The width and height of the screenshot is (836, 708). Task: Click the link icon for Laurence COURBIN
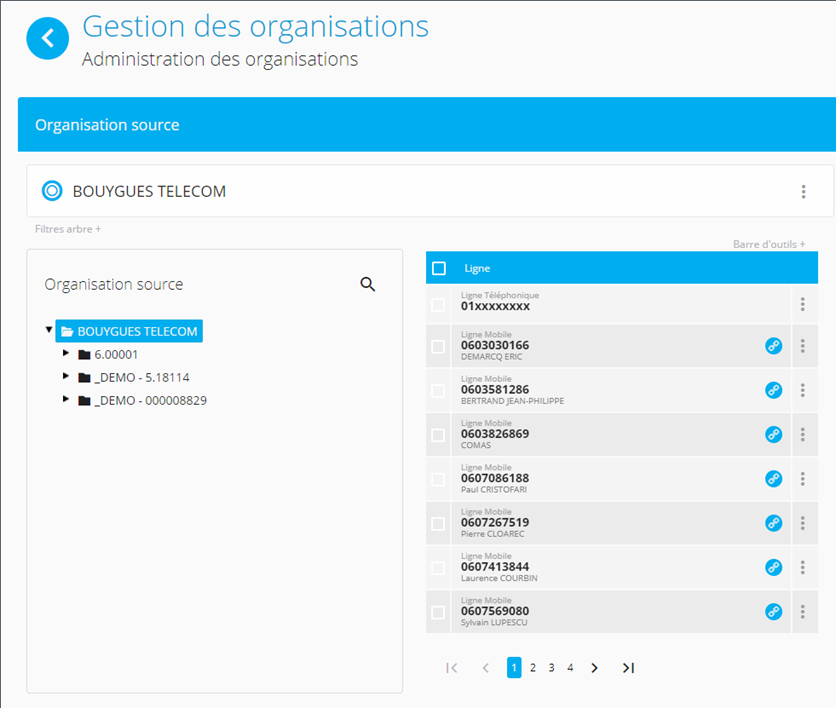[774, 567]
